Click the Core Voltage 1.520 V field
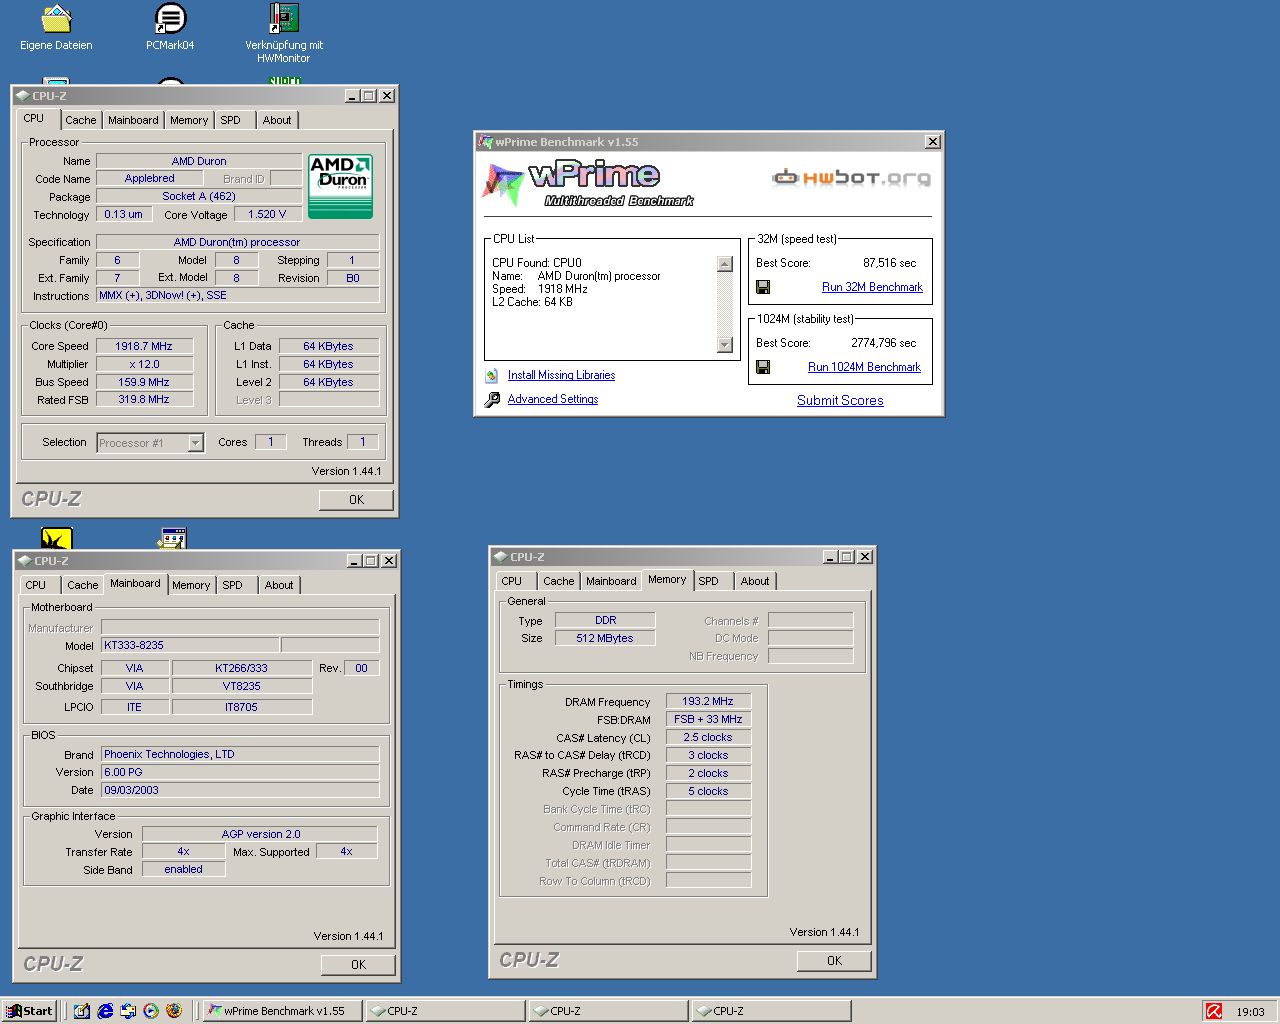The image size is (1280, 1024). pos(267,214)
